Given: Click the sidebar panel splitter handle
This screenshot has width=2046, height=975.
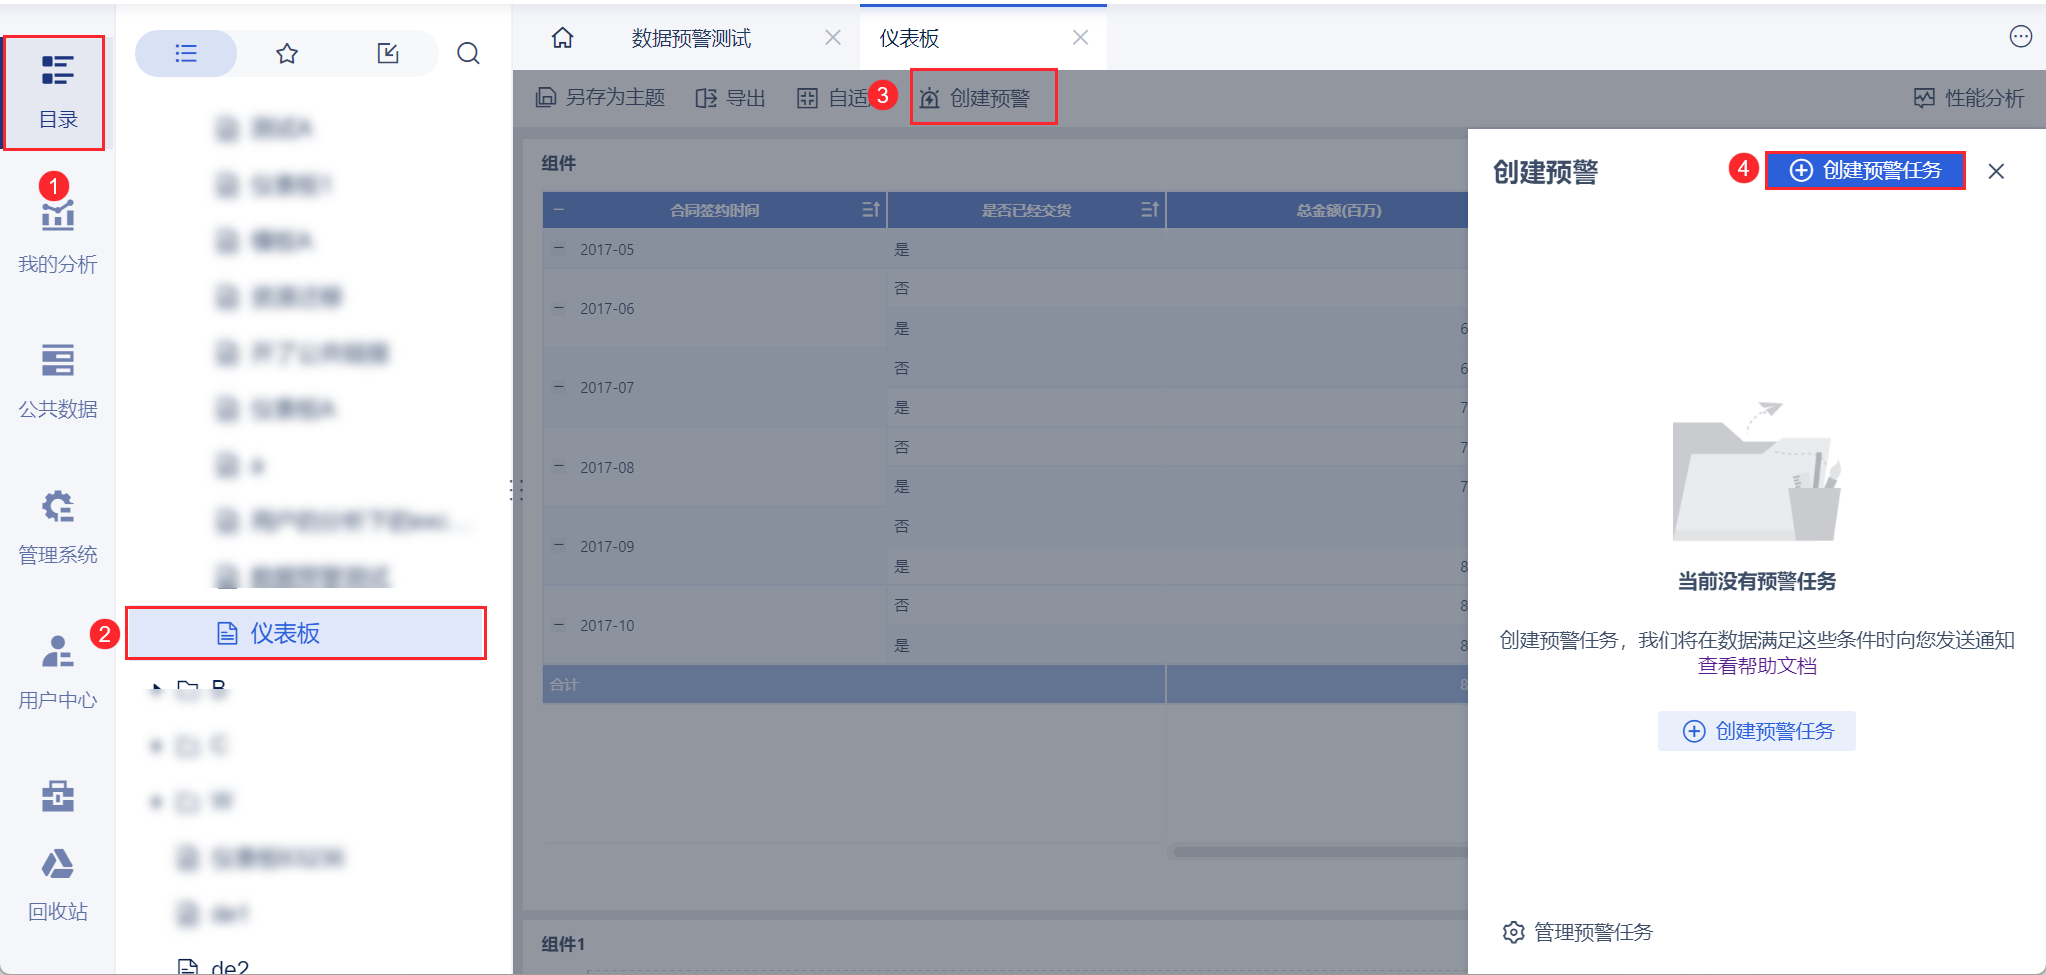Looking at the screenshot, I should coord(516,490).
